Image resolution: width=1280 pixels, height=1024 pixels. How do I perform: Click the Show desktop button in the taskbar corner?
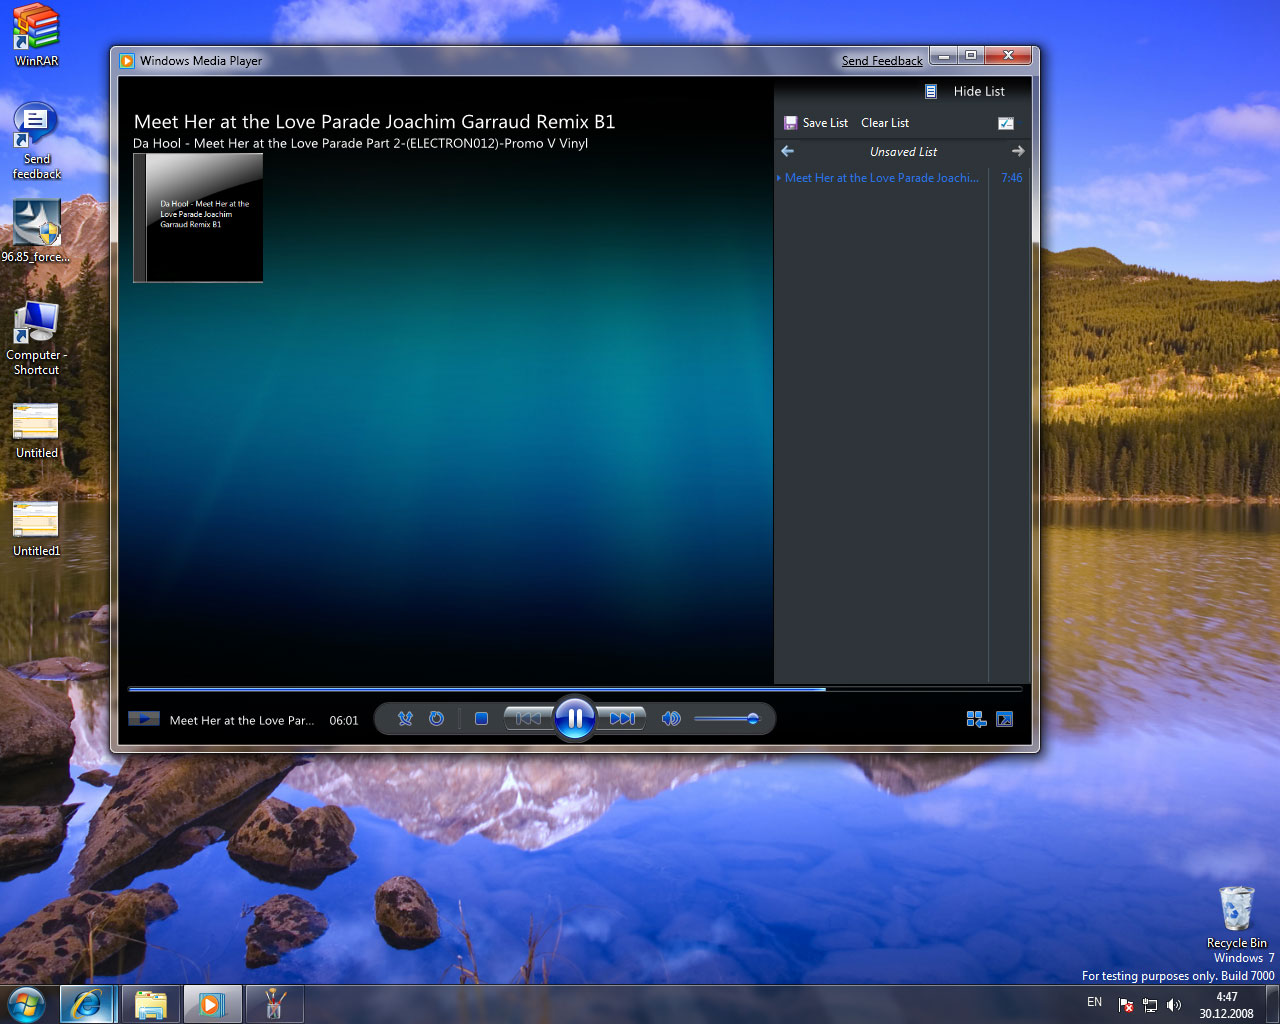click(1272, 1004)
